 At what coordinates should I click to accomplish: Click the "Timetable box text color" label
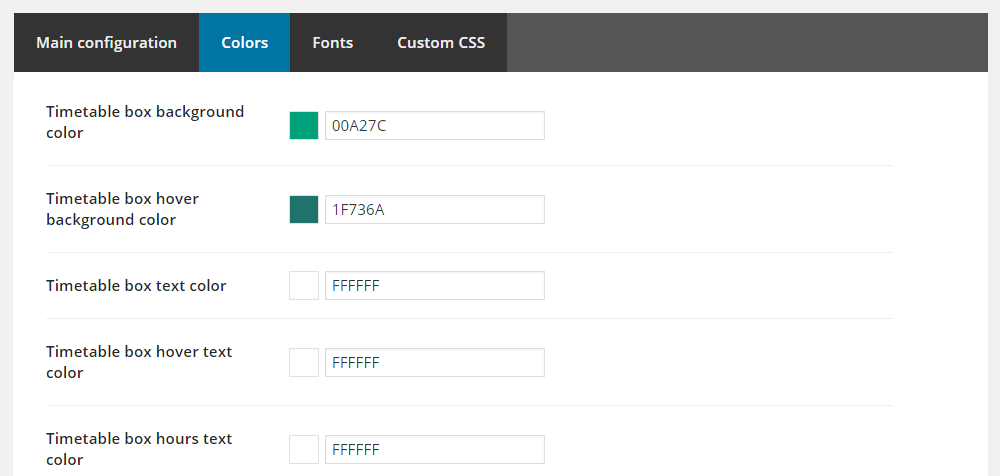coord(136,286)
